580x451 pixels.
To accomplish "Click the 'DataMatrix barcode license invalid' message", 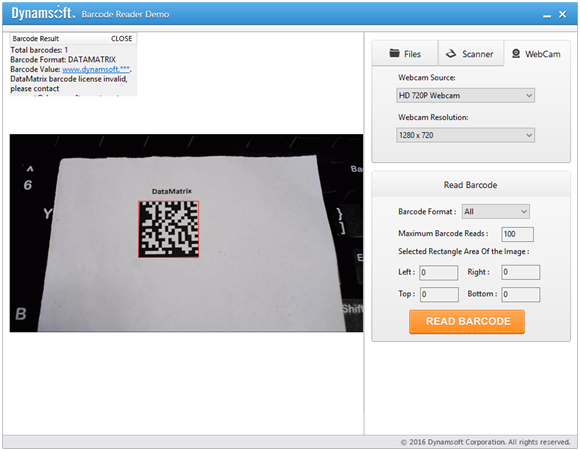I will (69, 79).
